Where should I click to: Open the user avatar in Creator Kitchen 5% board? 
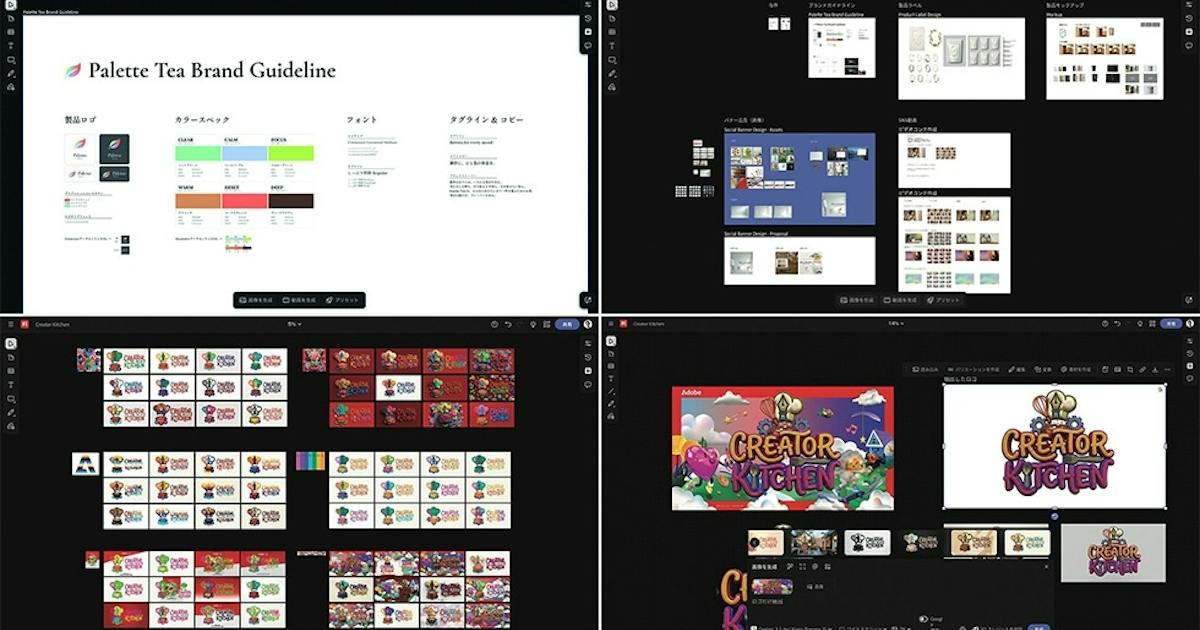pyautogui.click(x=588, y=324)
